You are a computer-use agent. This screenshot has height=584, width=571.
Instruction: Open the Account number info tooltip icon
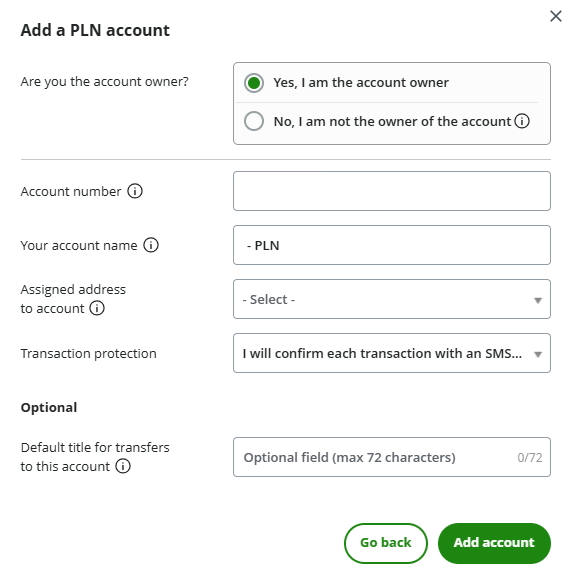tap(135, 191)
